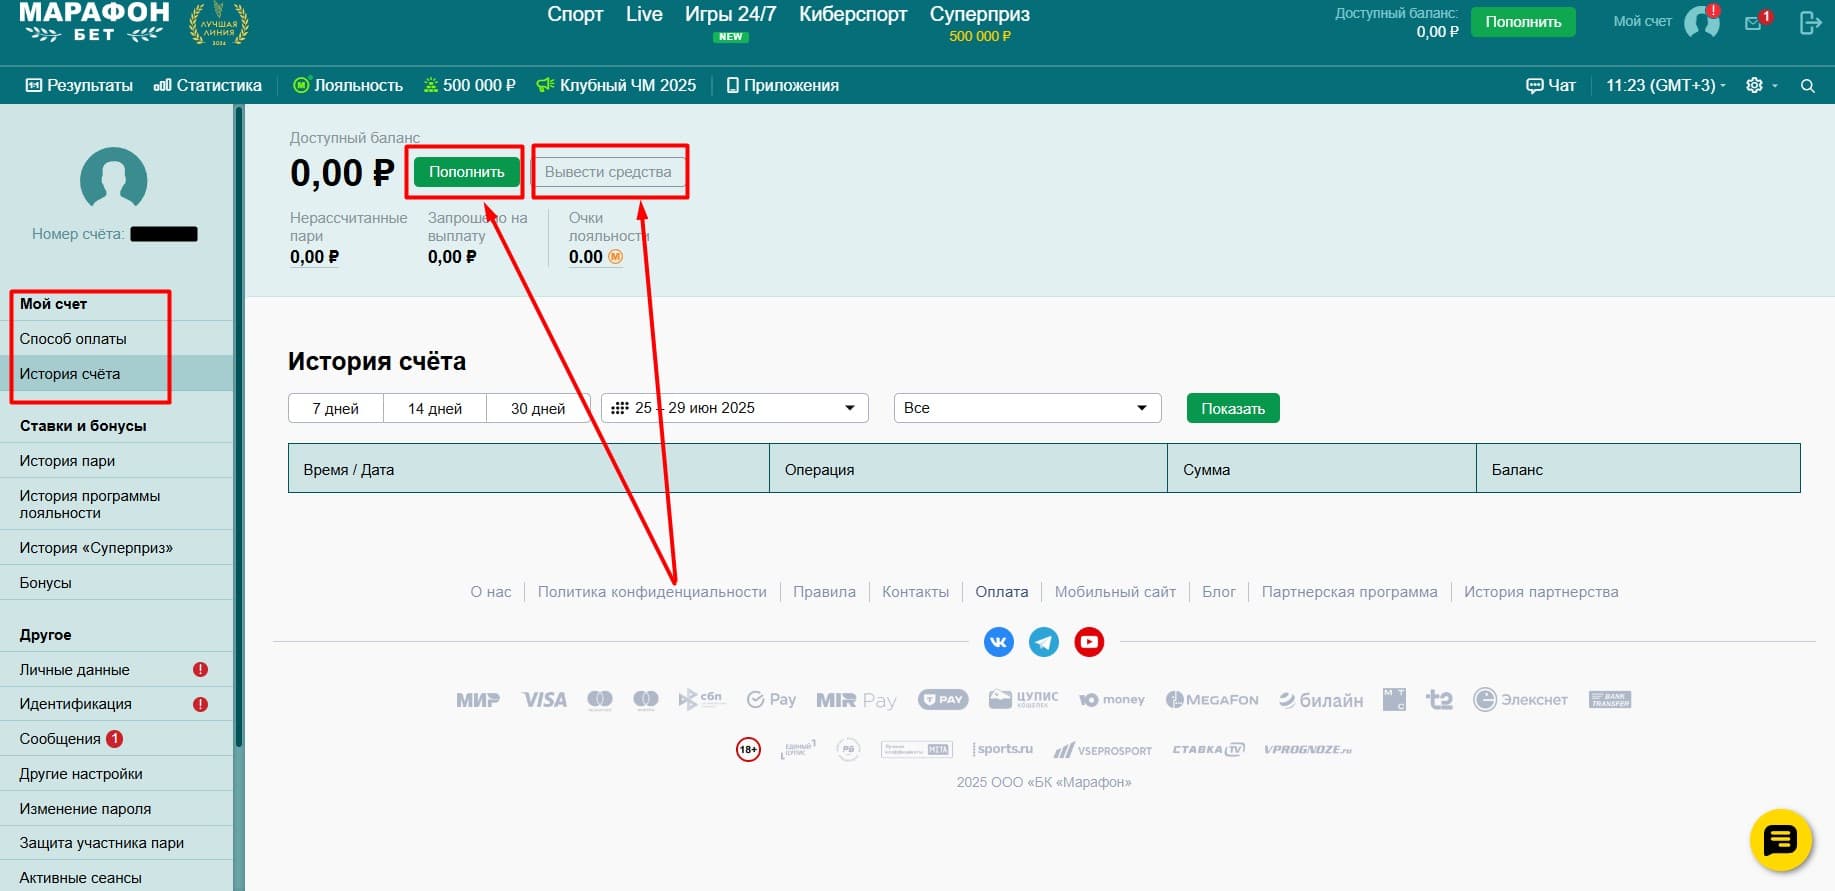Click Пополнить beside Вывести средства
1835x891 pixels.
pos(467,172)
